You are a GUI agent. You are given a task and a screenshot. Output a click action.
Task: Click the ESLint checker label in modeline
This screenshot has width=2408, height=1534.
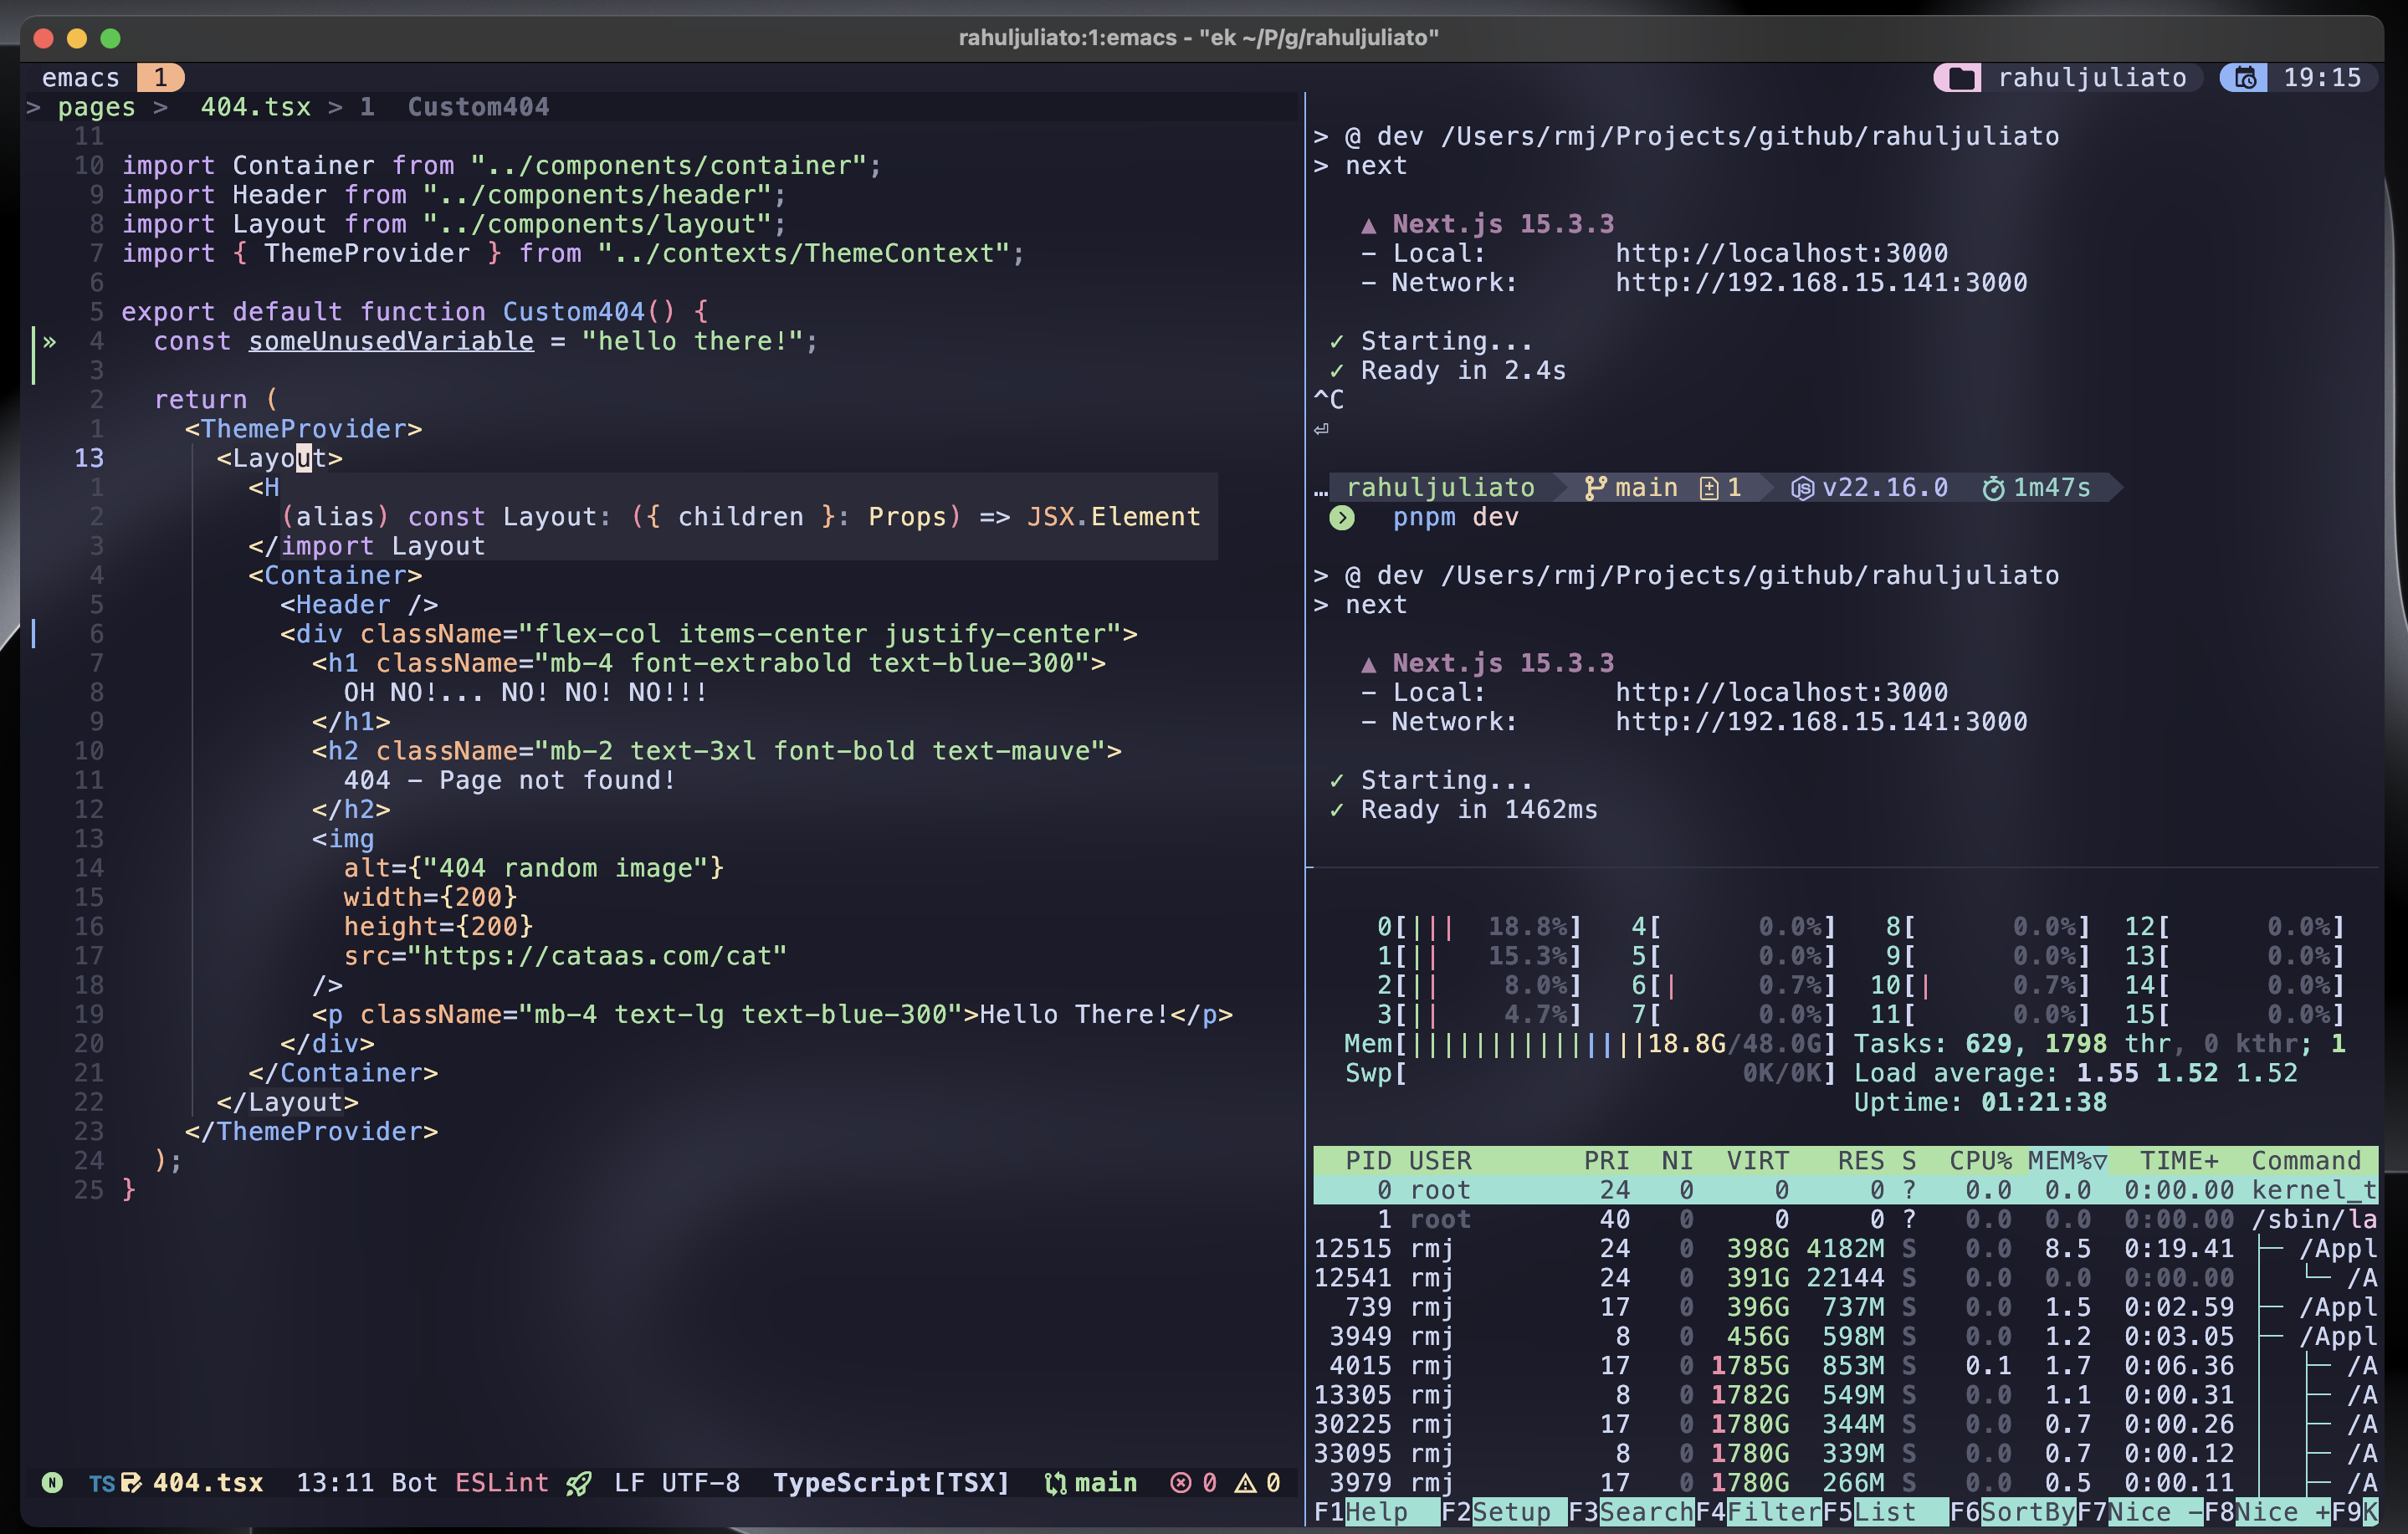point(501,1483)
